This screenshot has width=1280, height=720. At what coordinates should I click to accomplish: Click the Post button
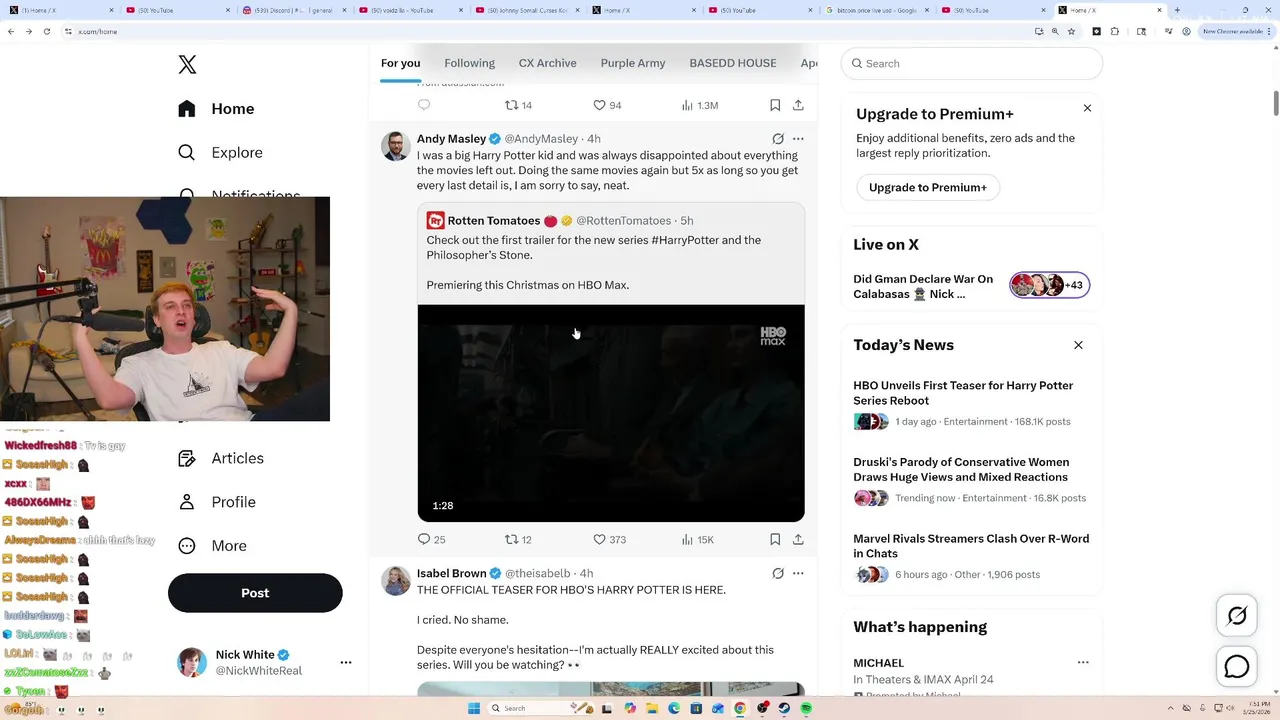click(x=255, y=593)
